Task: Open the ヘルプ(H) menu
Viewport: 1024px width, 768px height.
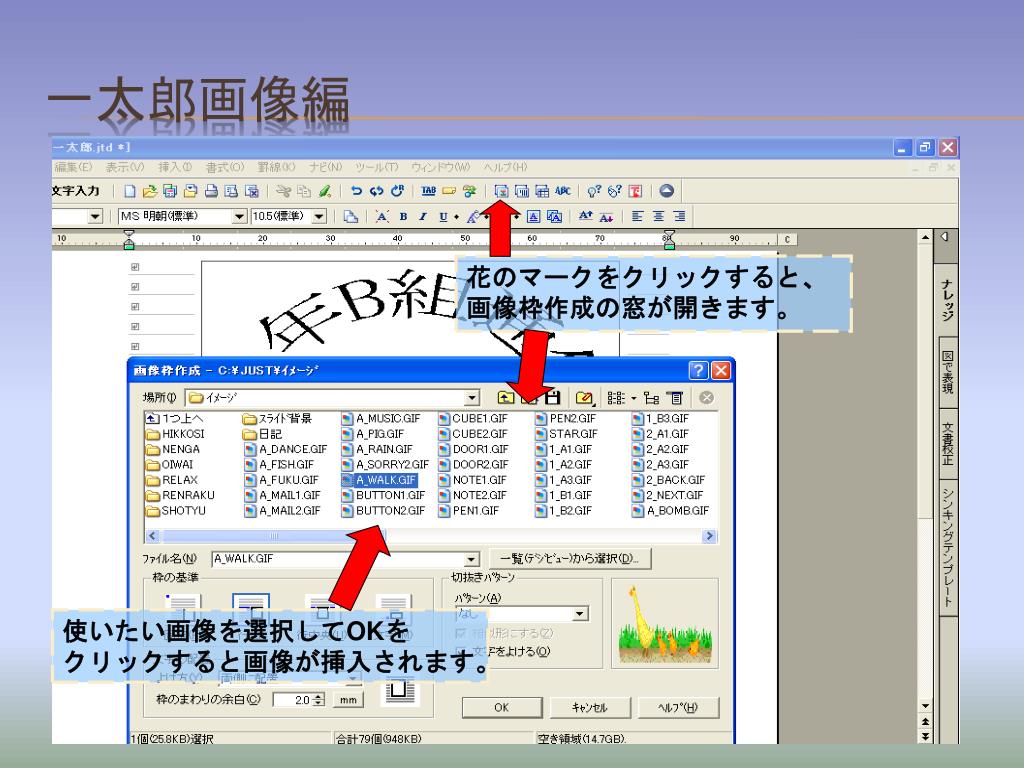Action: [x=505, y=167]
